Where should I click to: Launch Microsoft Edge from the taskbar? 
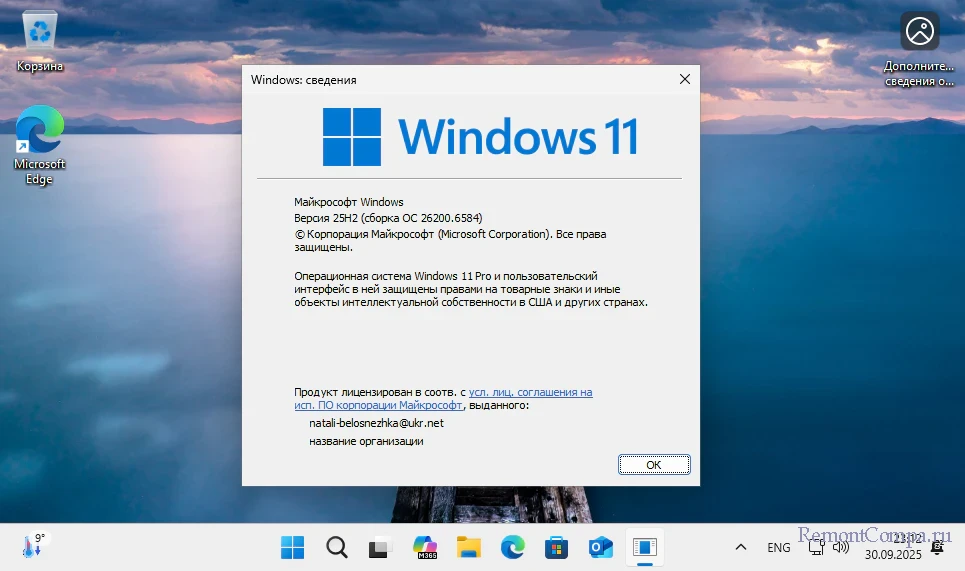[513, 547]
